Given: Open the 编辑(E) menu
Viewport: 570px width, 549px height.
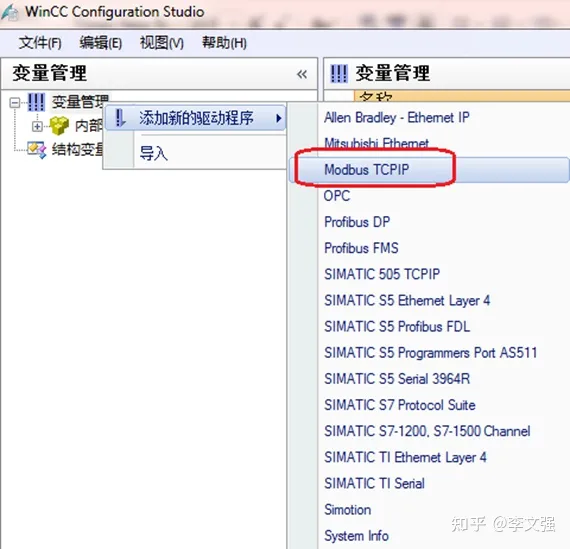Looking at the screenshot, I should (101, 43).
